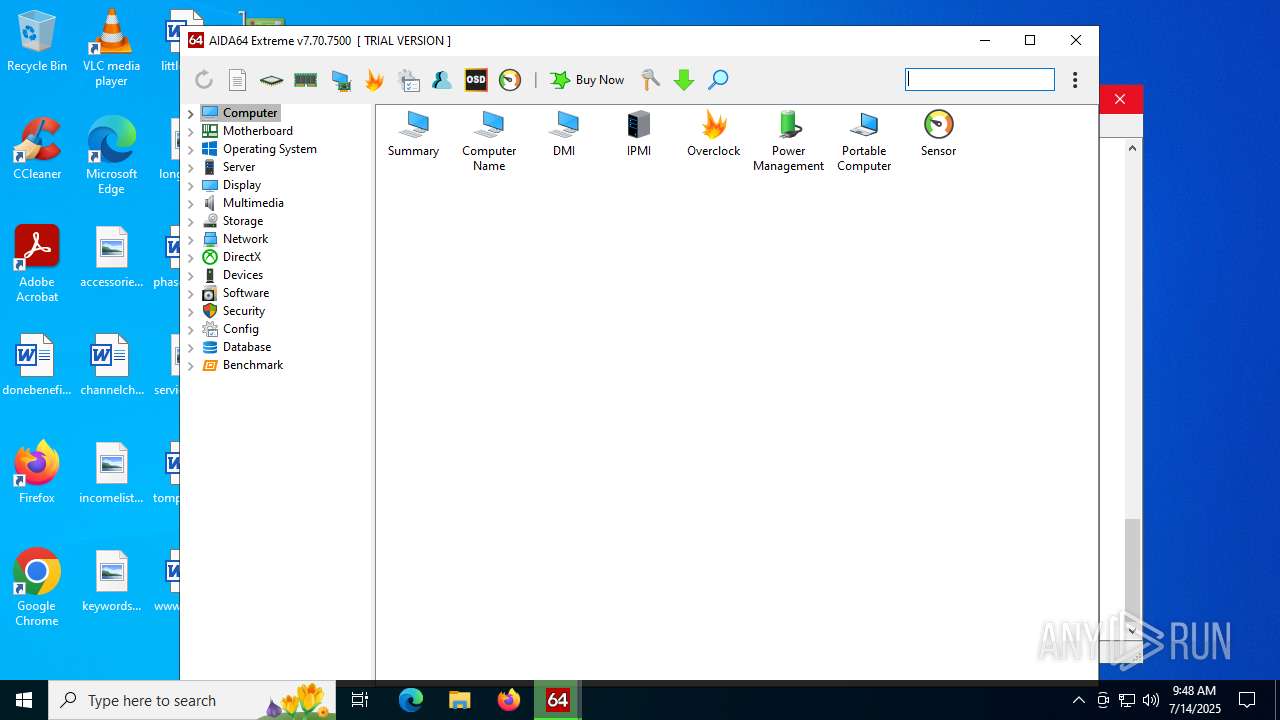Click the gear checklist toolbar icon
This screenshot has width=1280, height=720.
409,80
